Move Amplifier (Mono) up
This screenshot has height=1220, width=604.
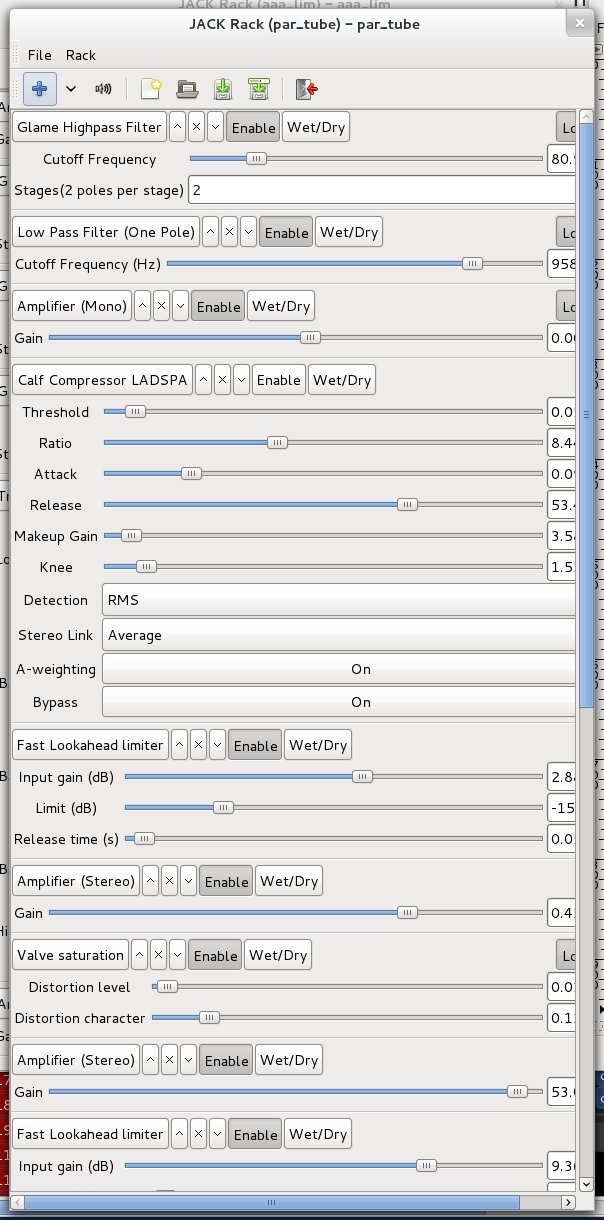(x=142, y=306)
